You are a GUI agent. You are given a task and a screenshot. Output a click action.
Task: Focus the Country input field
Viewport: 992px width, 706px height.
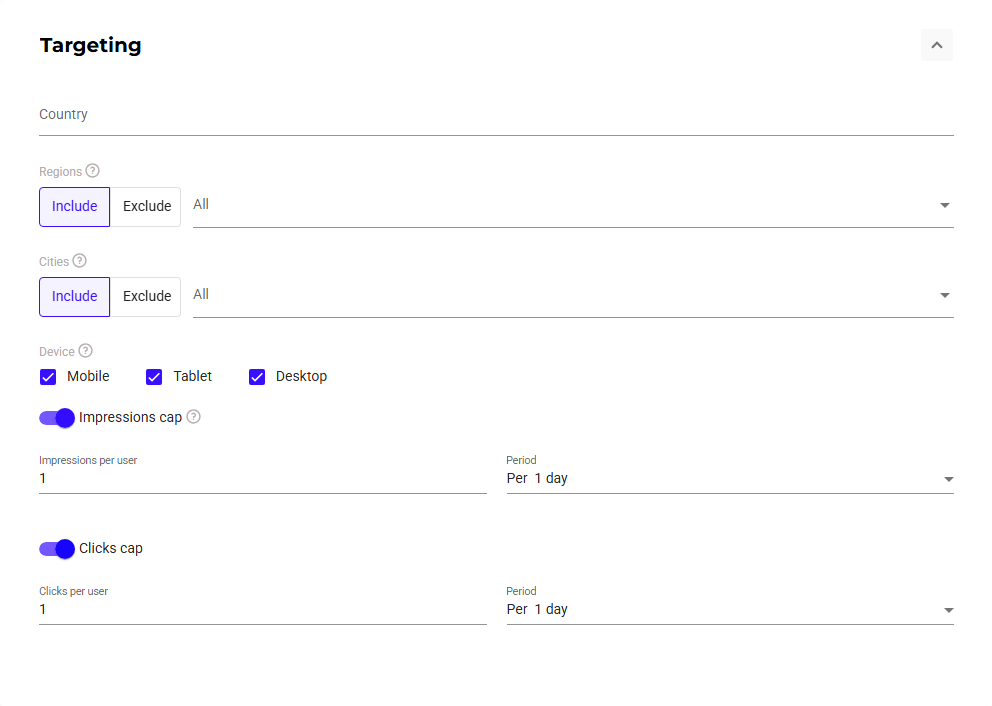coord(496,116)
